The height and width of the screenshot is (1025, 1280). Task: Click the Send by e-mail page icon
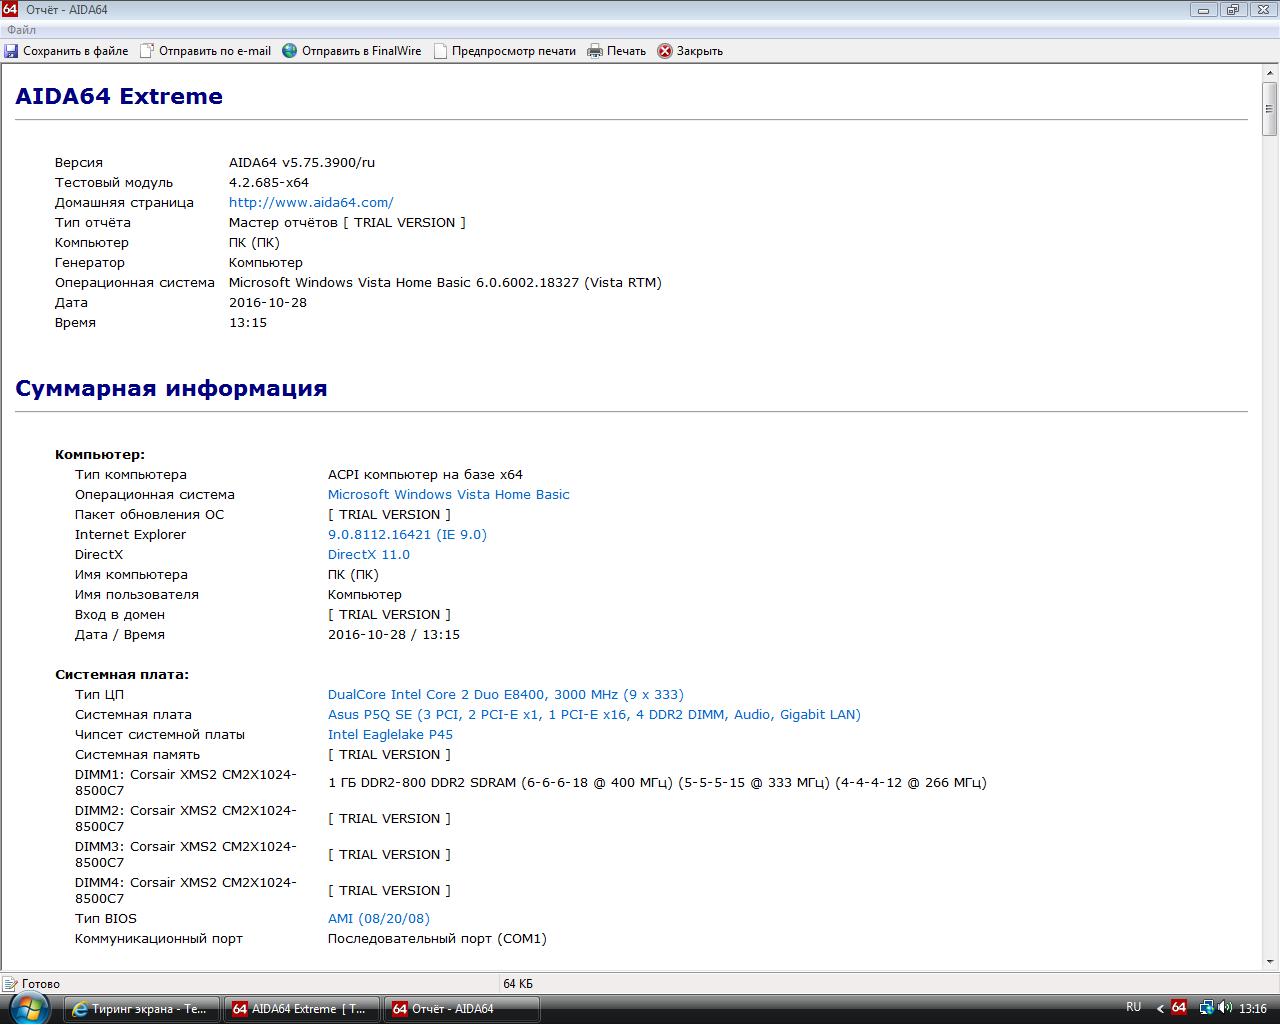[147, 51]
